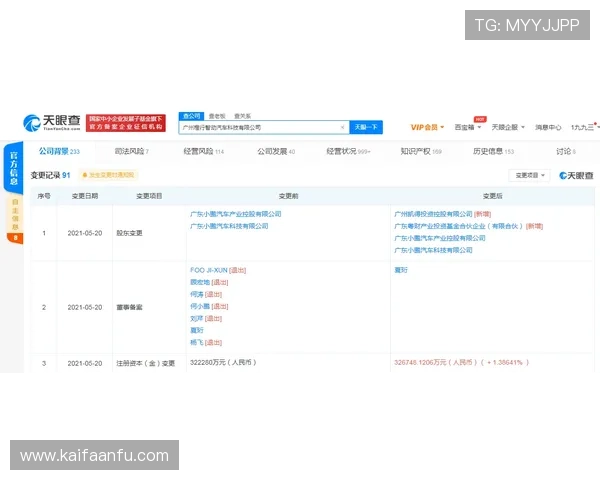The height and width of the screenshot is (480, 600).
Task: Open 广州凯得投资控股有限公司 newly added shareholder link
Action: [x=433, y=214]
